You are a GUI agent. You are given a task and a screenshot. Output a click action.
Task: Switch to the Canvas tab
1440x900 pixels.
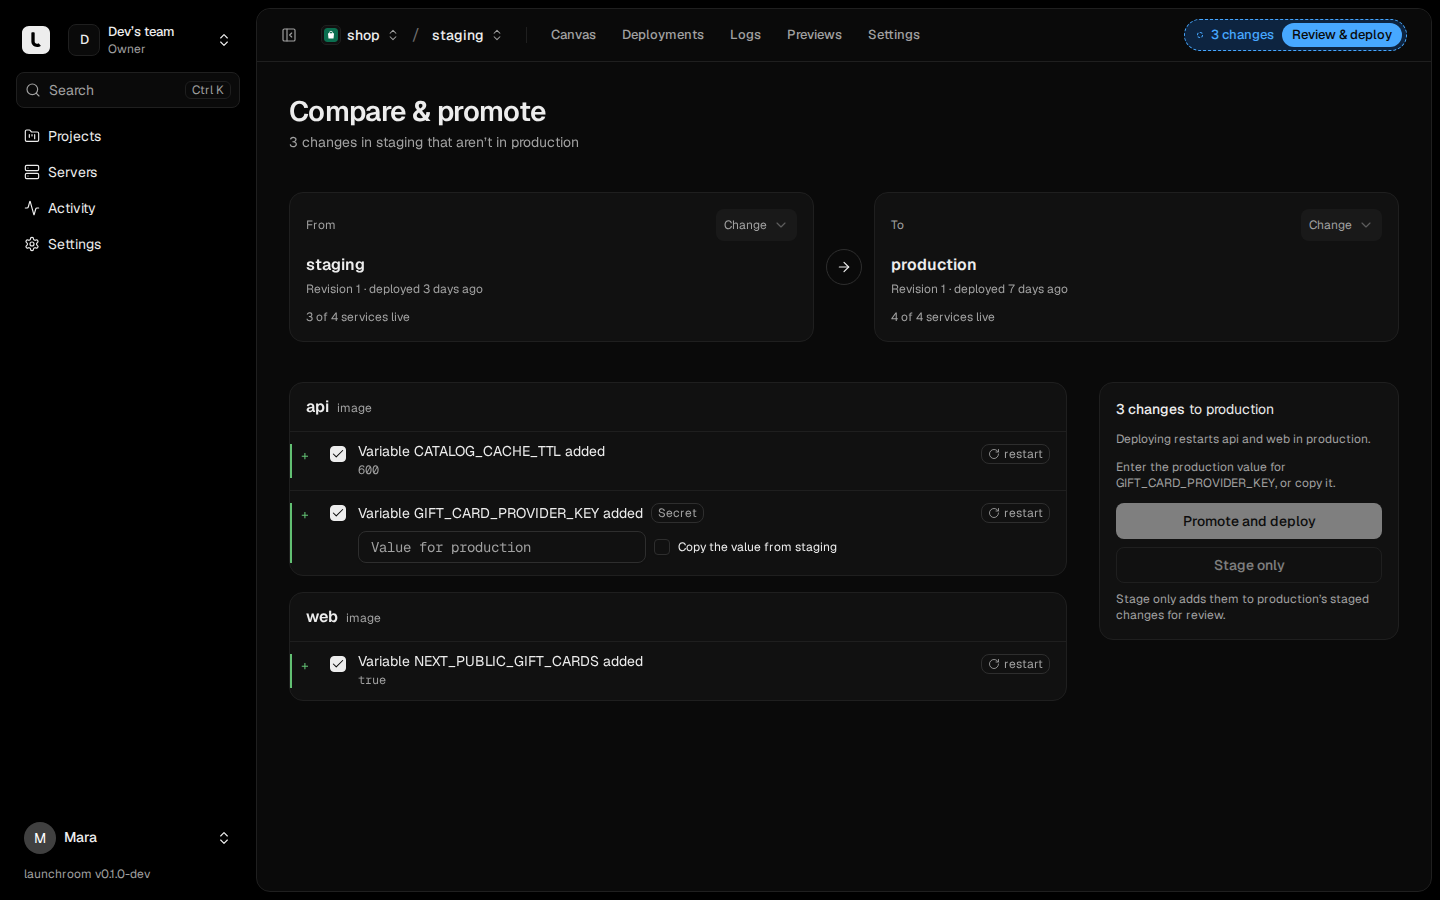click(573, 35)
